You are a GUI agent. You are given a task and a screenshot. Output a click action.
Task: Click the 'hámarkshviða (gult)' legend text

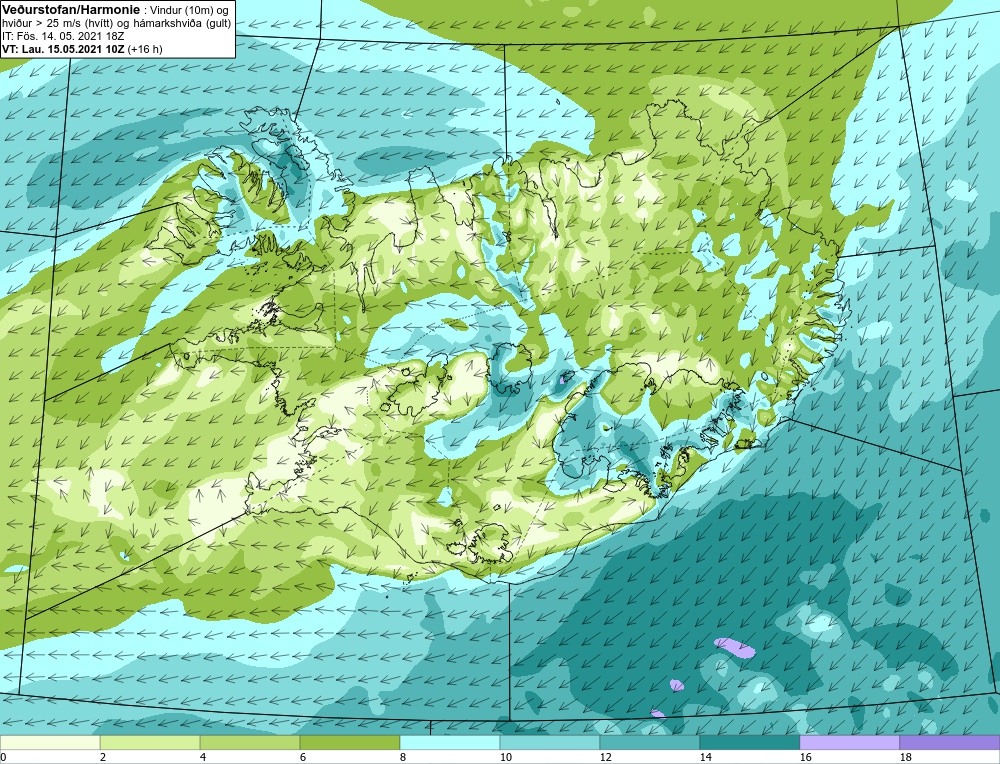[182, 24]
